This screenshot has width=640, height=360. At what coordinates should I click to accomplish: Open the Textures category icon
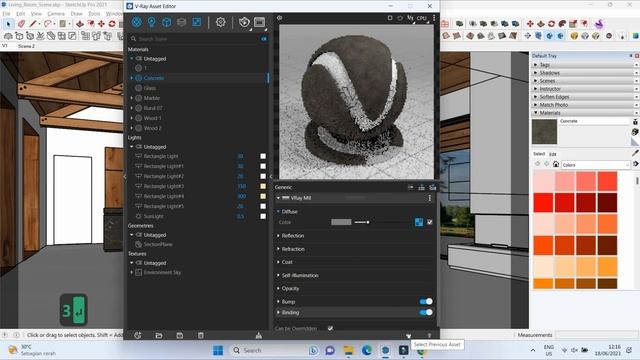pos(197,22)
